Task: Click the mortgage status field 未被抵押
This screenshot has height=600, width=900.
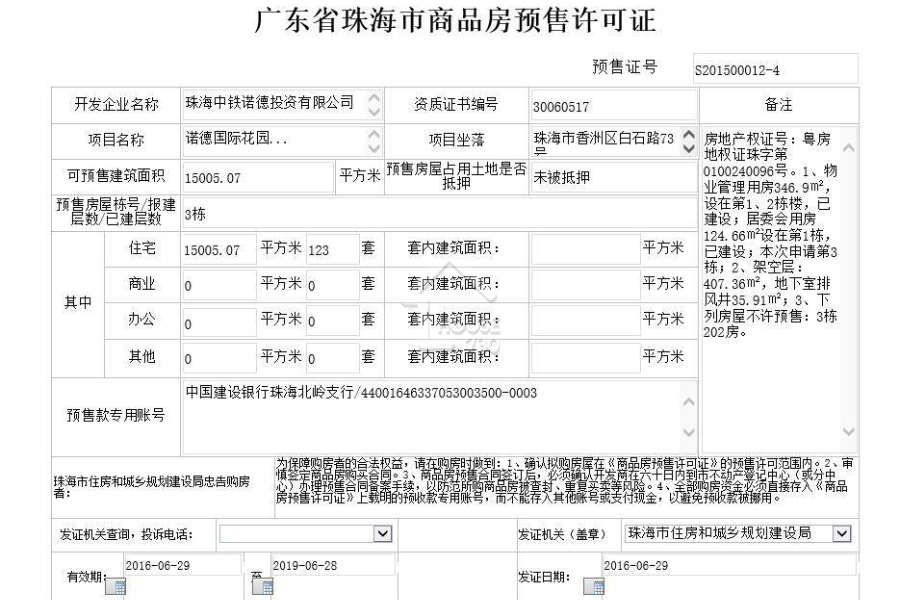Action: [x=614, y=177]
